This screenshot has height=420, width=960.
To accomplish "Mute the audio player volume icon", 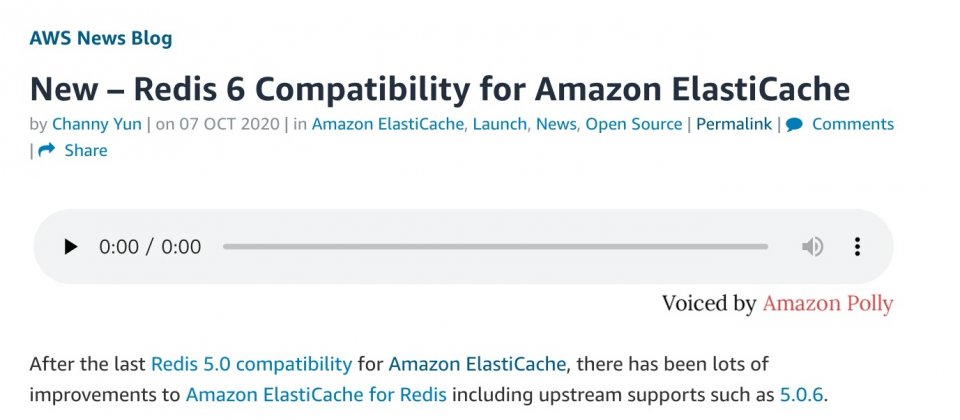I will pos(812,247).
